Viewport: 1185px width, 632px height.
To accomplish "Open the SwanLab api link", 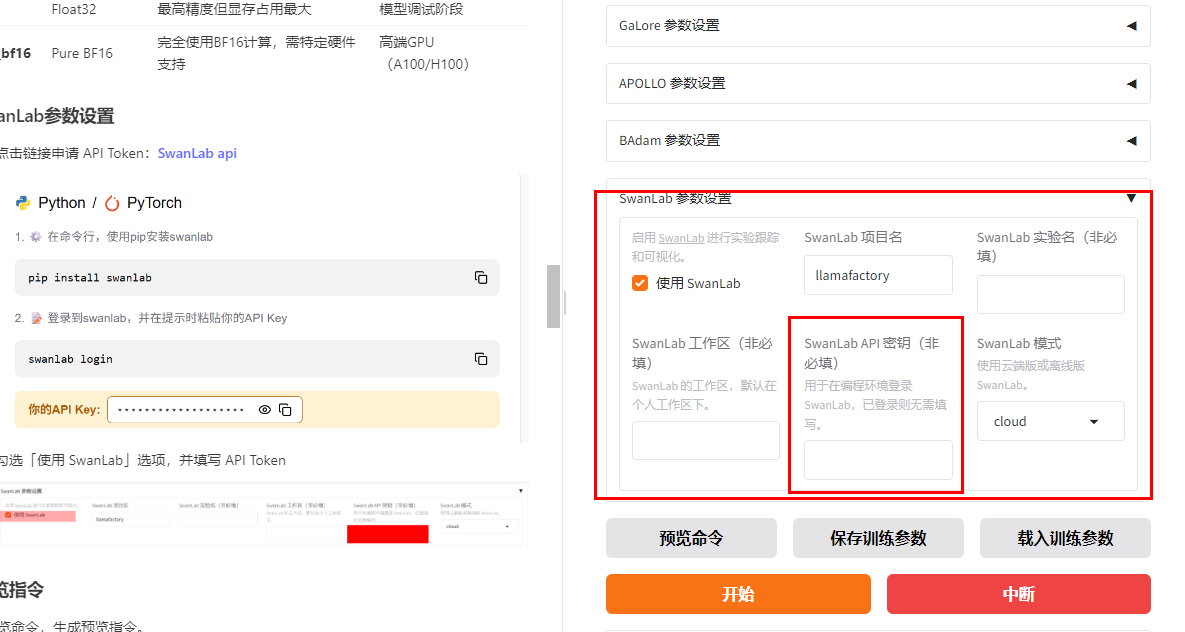I will coord(197,153).
